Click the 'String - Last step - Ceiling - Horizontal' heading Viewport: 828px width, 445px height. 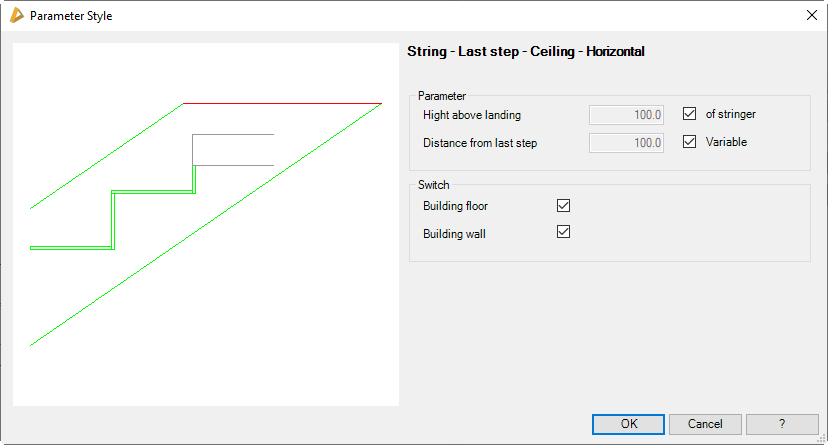[x=526, y=52]
